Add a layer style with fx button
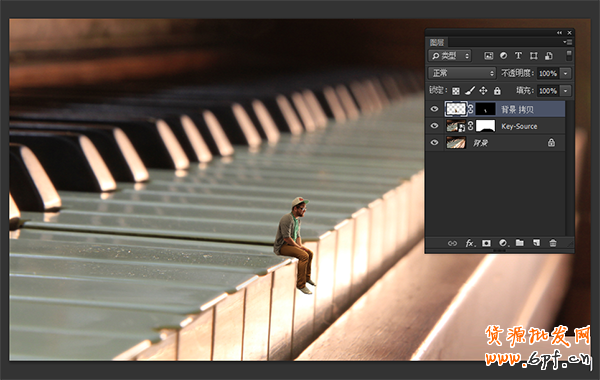Screen dimensions: 600x380 (470, 243)
